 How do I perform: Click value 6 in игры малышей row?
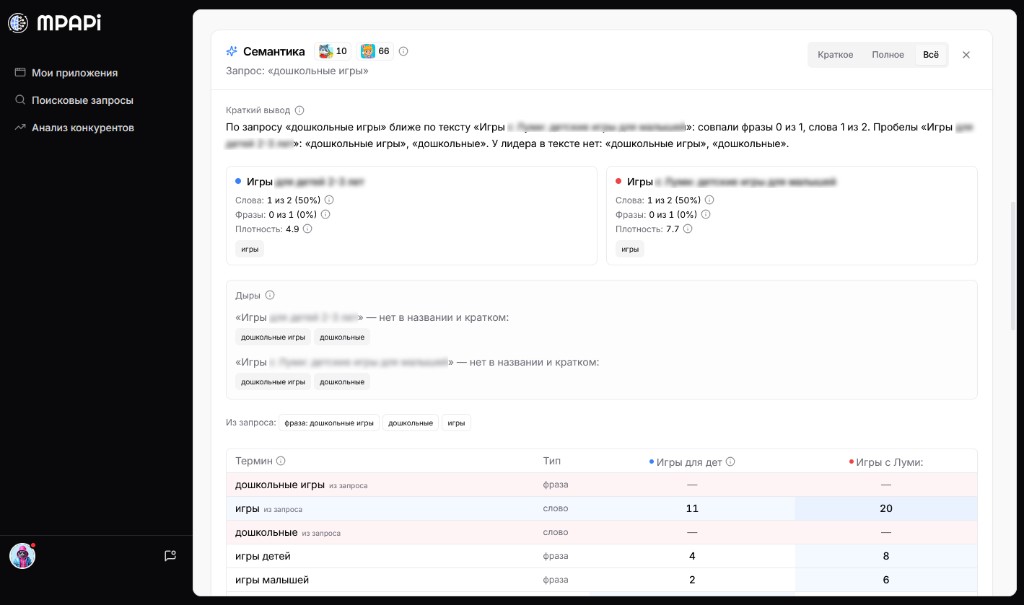(x=886, y=580)
